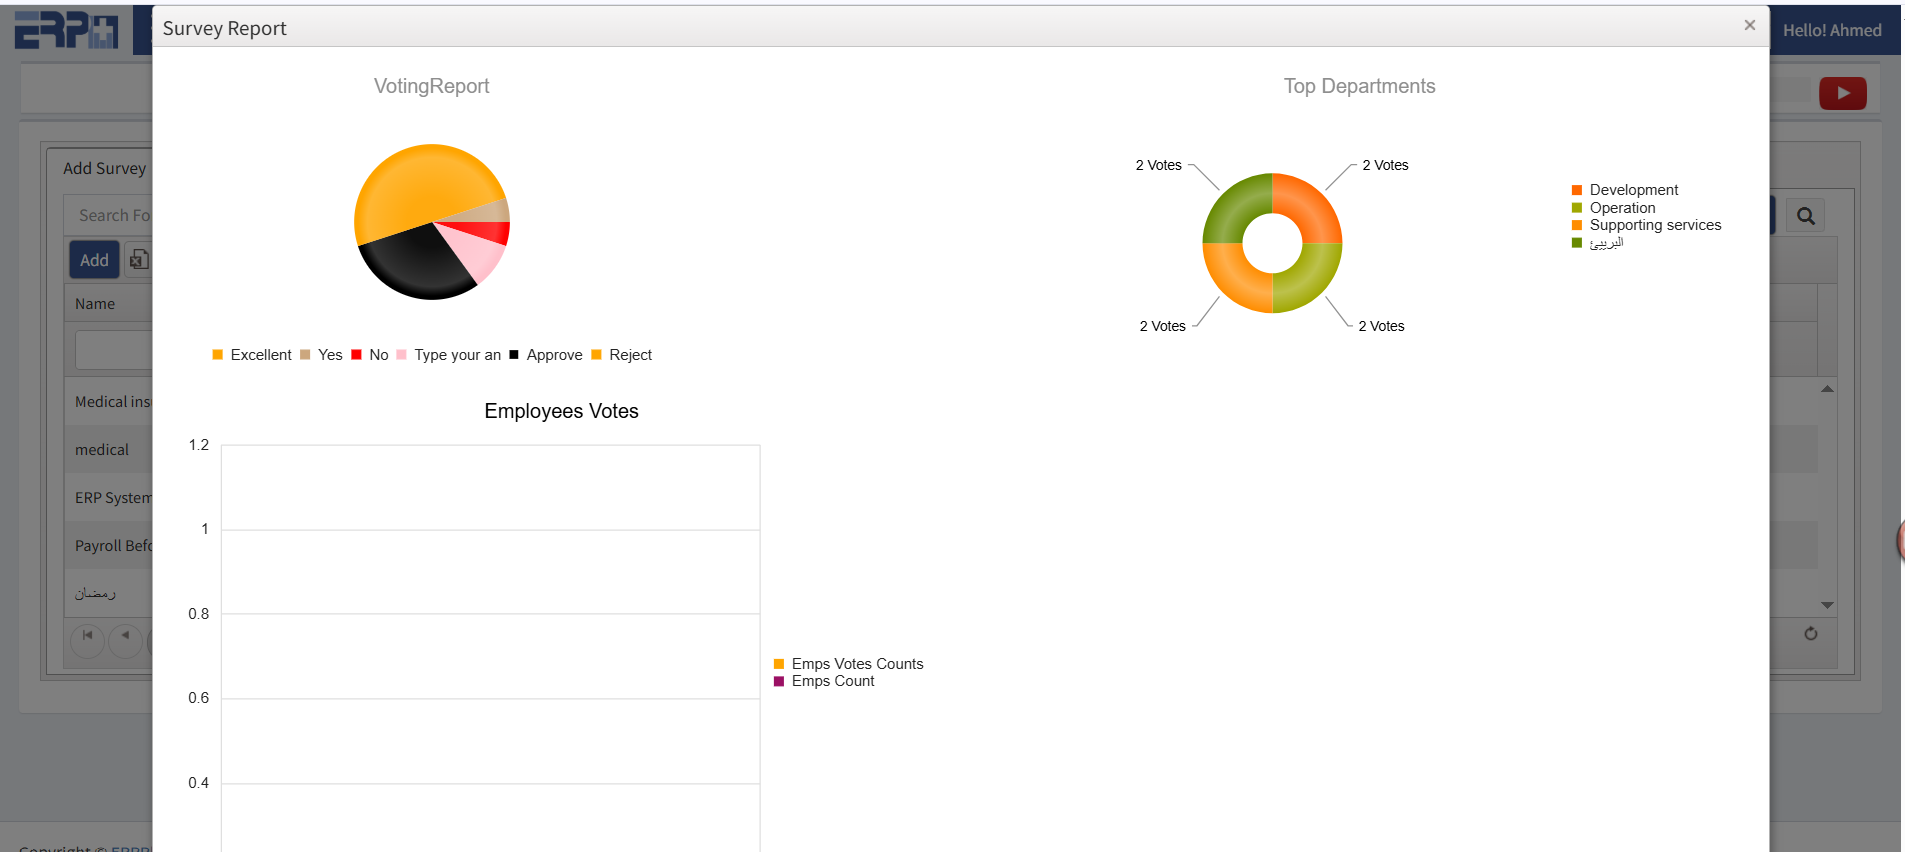Click the Name filter input field
Image resolution: width=1905 pixels, height=852 pixels.
coord(114,350)
